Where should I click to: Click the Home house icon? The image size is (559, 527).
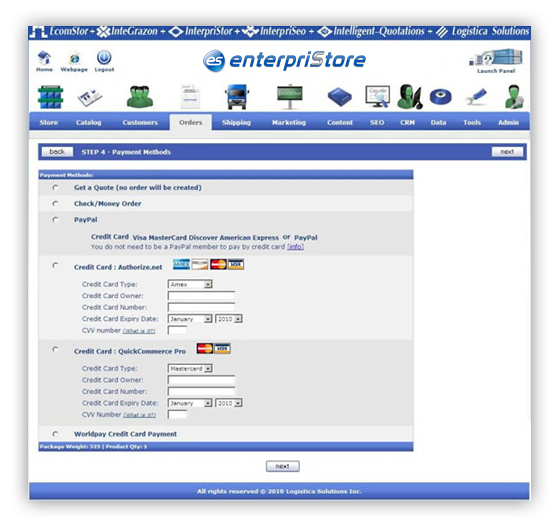(x=44, y=58)
